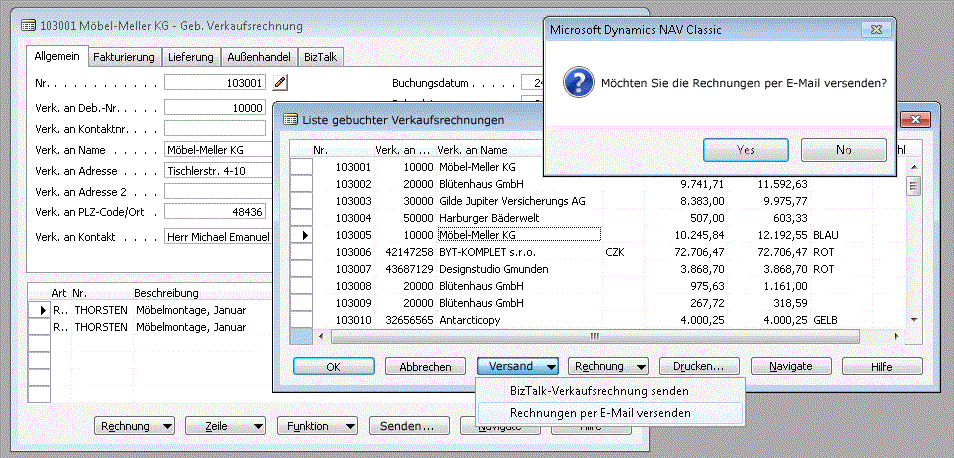The height and width of the screenshot is (458, 954).
Task: Open the Funktion dropdown button
Action: [x=317, y=426]
